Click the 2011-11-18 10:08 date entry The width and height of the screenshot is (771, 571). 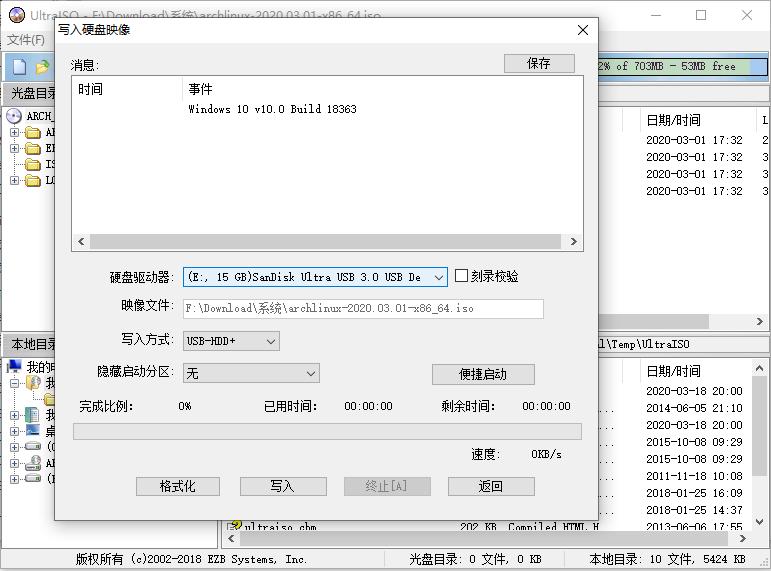pos(694,476)
